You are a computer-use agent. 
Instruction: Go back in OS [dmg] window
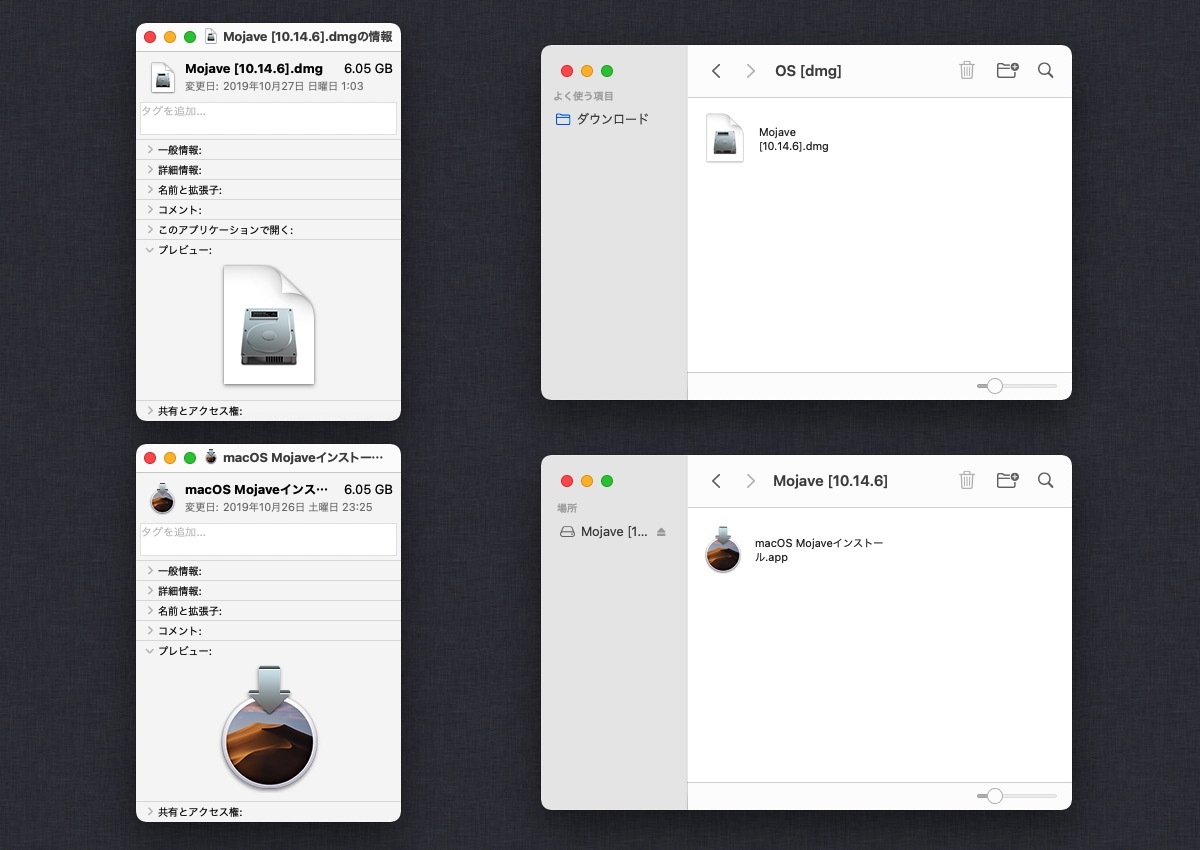(x=716, y=71)
